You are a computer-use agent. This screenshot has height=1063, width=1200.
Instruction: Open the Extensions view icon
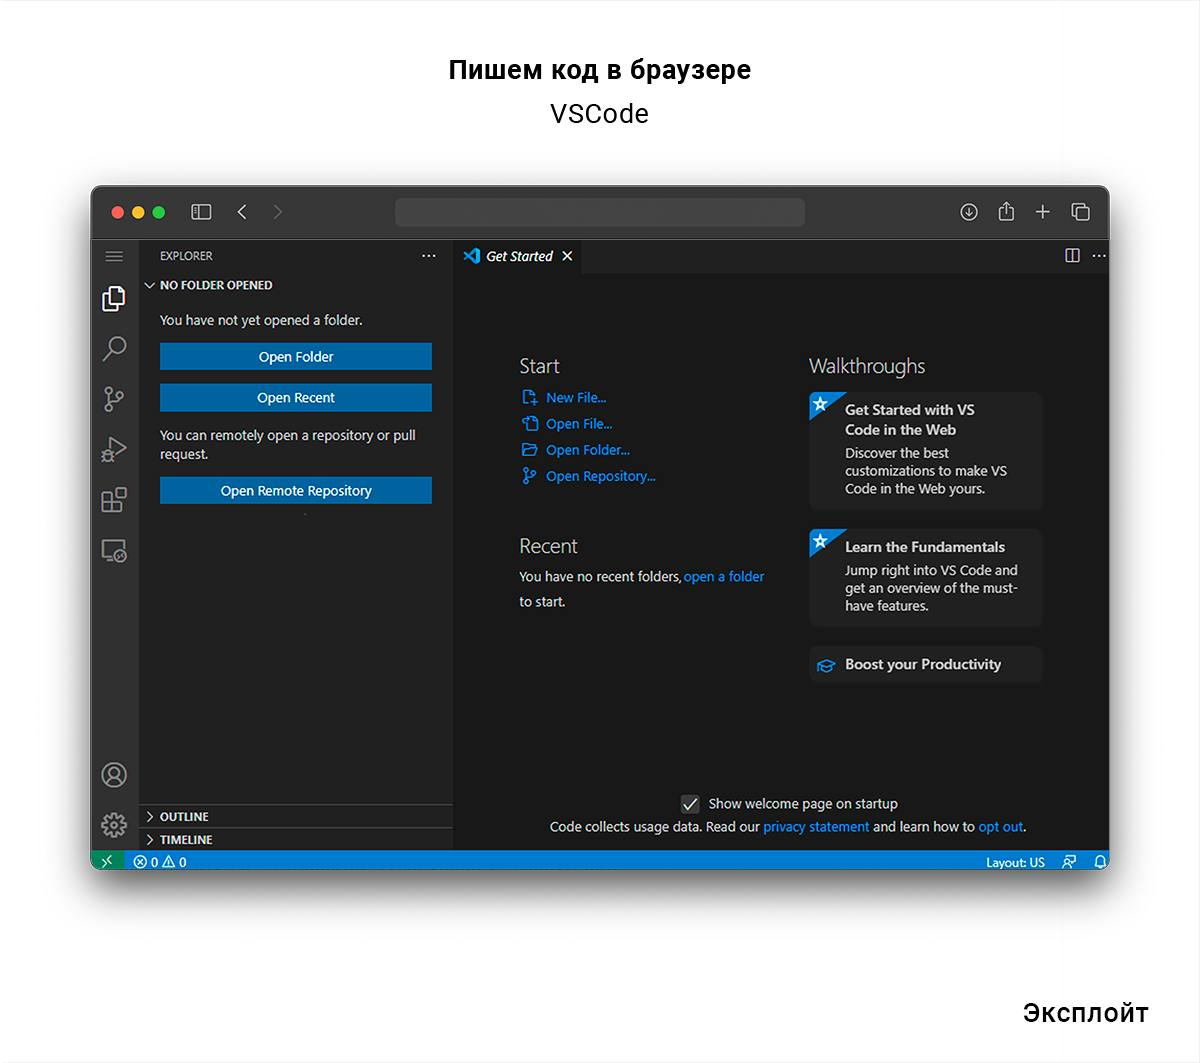[114, 499]
